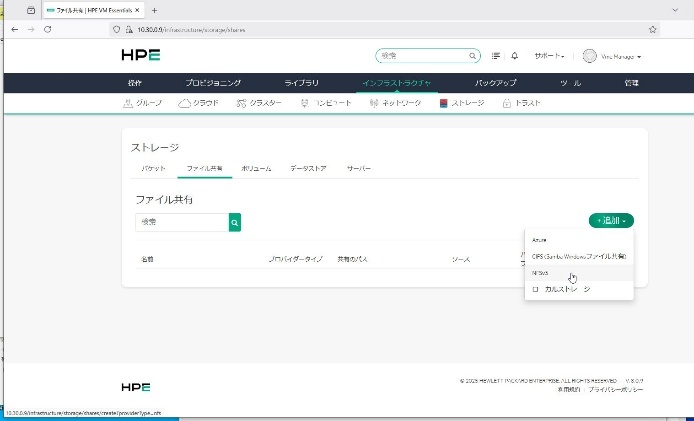
Task: Click the green search magnifier button
Action: pyautogui.click(x=235, y=222)
